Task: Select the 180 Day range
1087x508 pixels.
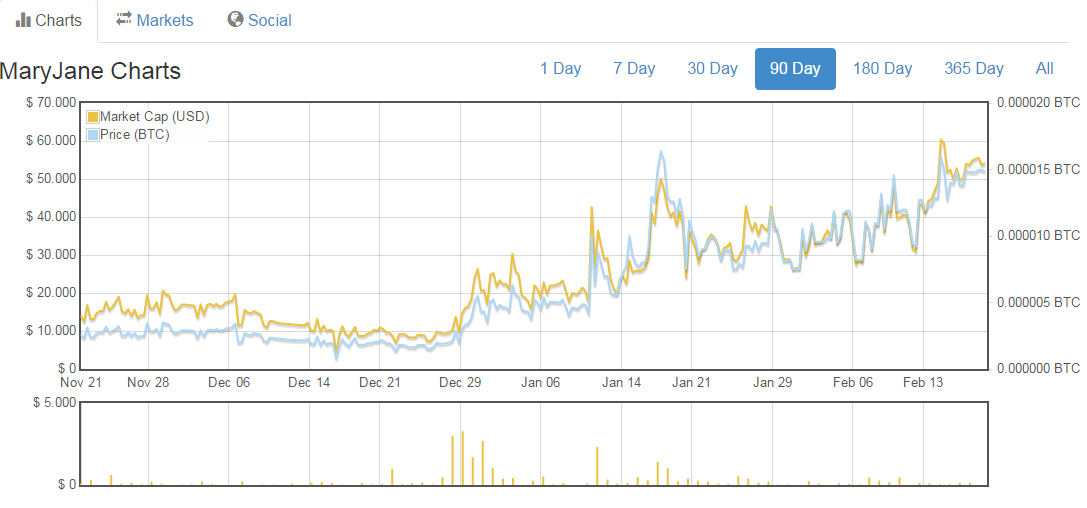Action: tap(882, 69)
